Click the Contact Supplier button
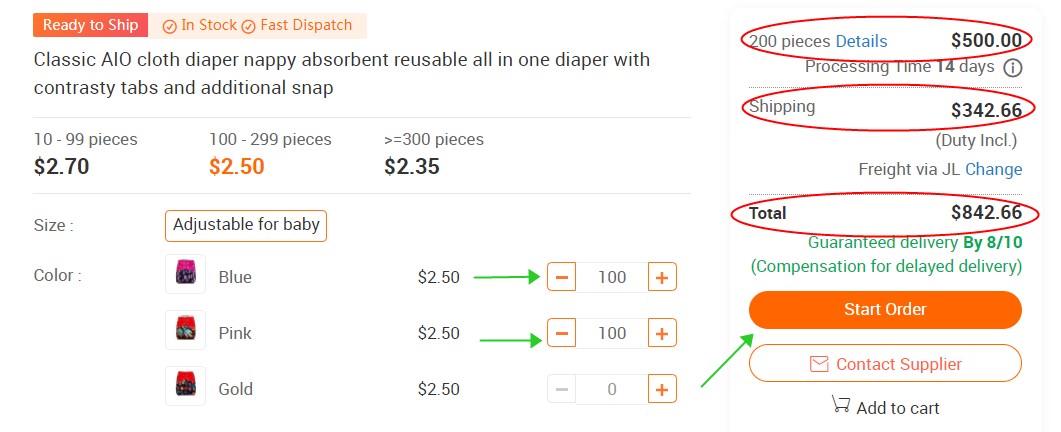1061x432 pixels. [885, 364]
